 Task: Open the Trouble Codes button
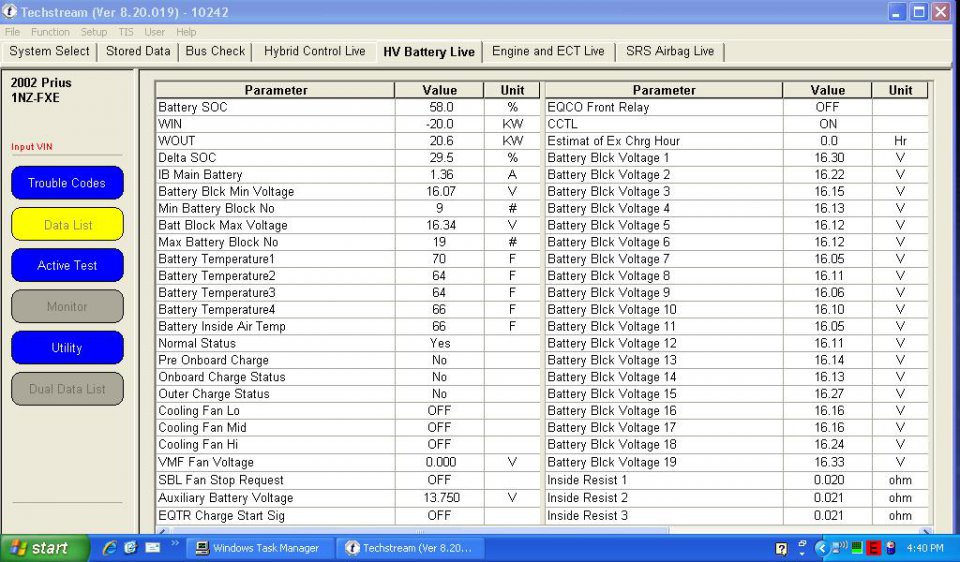[67, 183]
